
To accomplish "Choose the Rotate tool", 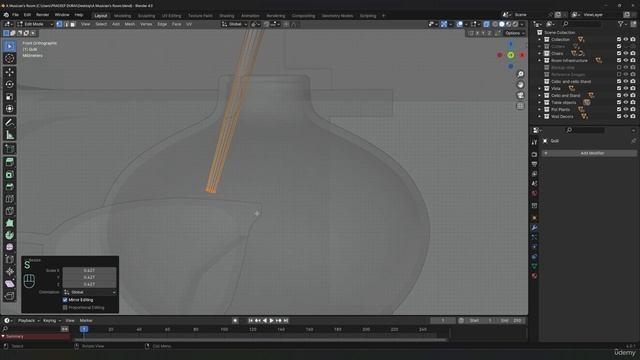I will point(9,84).
